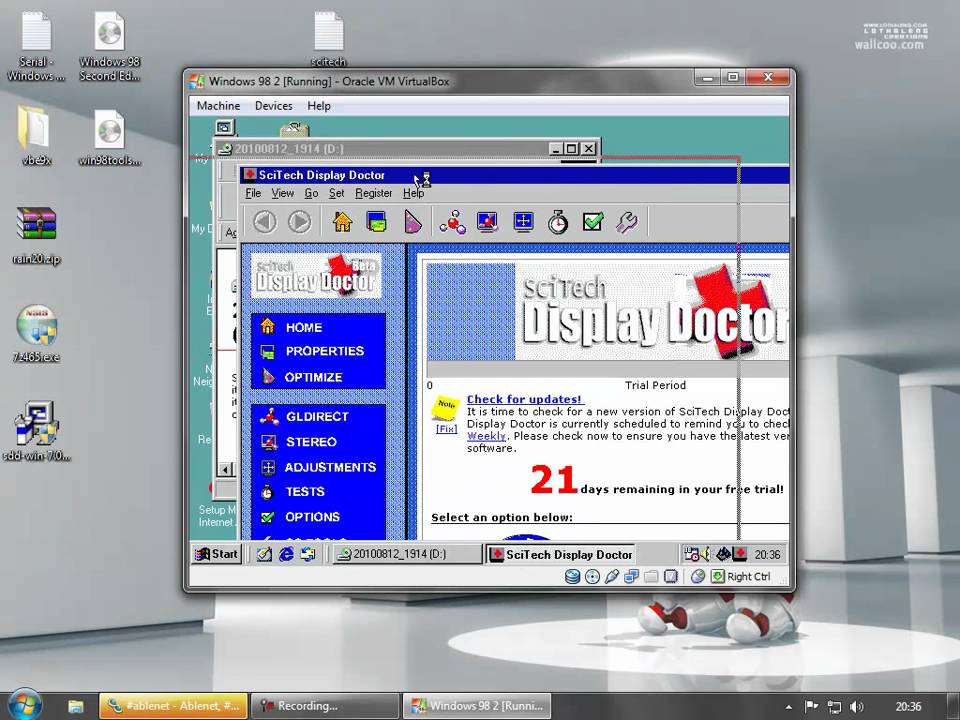Click the yellow Note sticky icon

445,407
